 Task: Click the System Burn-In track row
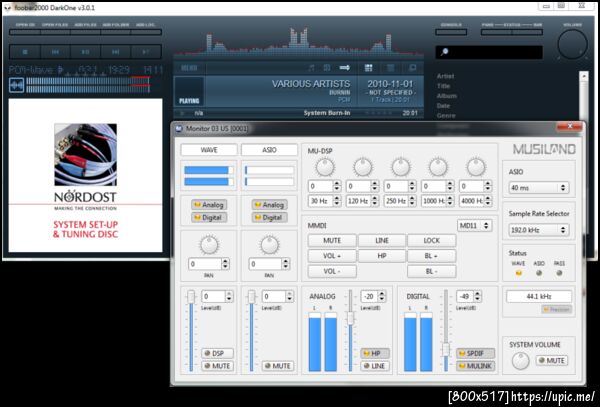point(298,113)
